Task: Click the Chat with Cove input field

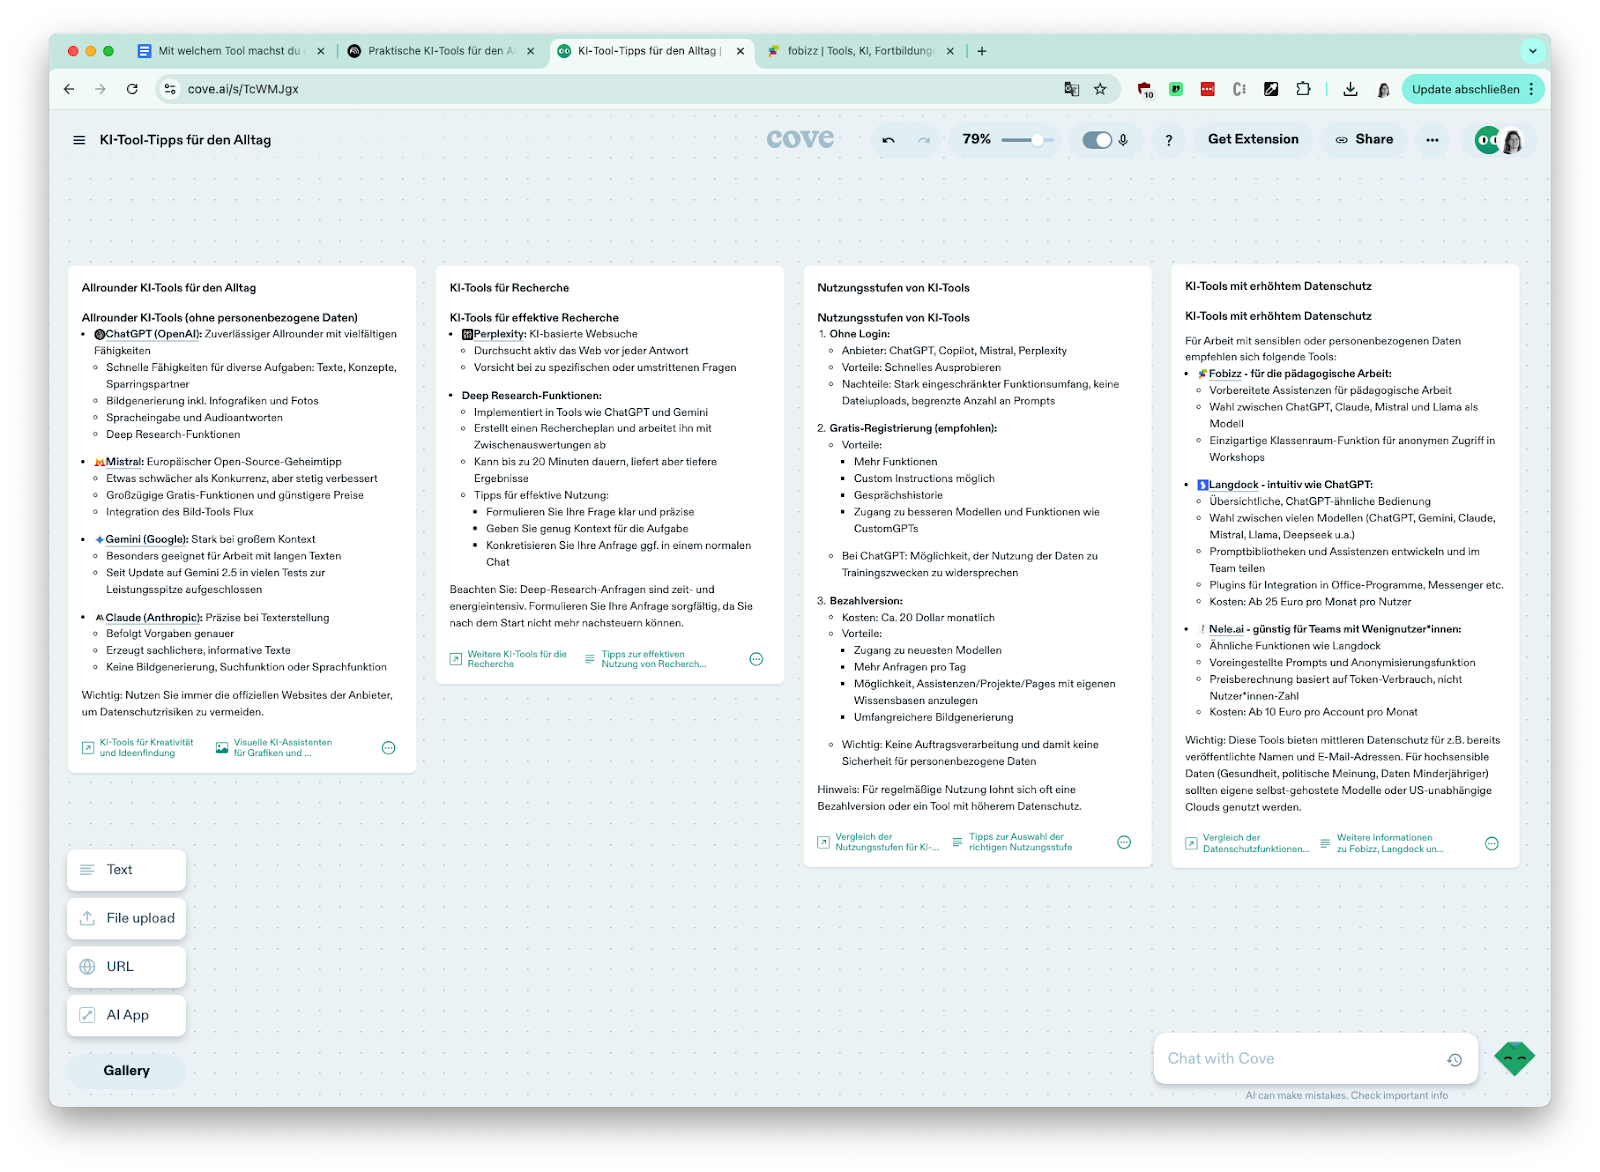Action: [x=1300, y=1059]
